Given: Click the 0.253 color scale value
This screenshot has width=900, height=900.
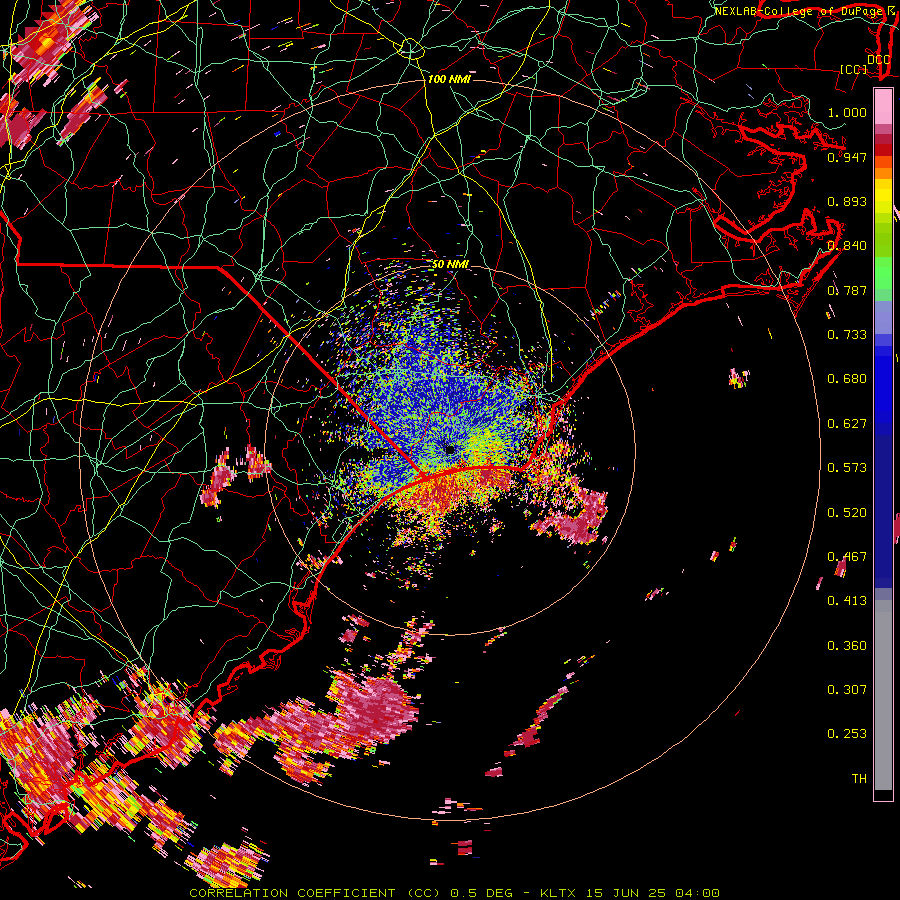Looking at the screenshot, I should [847, 734].
